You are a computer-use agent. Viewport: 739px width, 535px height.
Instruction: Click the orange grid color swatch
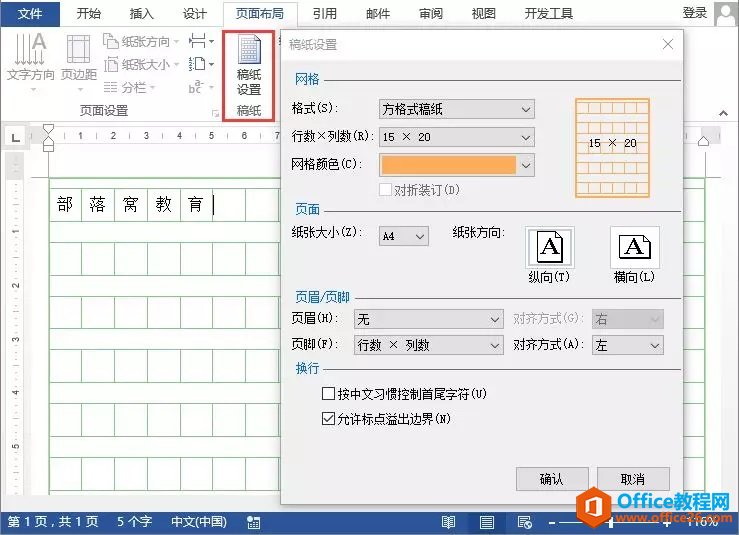point(449,165)
